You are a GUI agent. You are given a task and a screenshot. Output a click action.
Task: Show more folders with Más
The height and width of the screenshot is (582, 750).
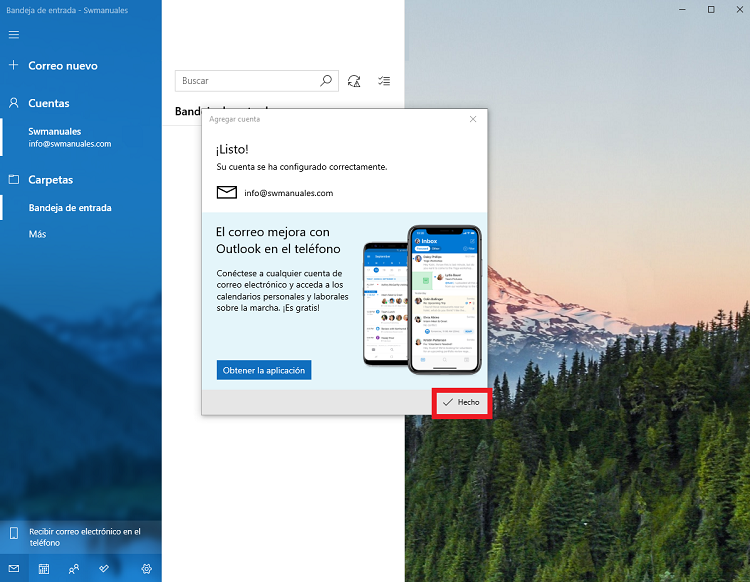pyautogui.click(x=37, y=234)
